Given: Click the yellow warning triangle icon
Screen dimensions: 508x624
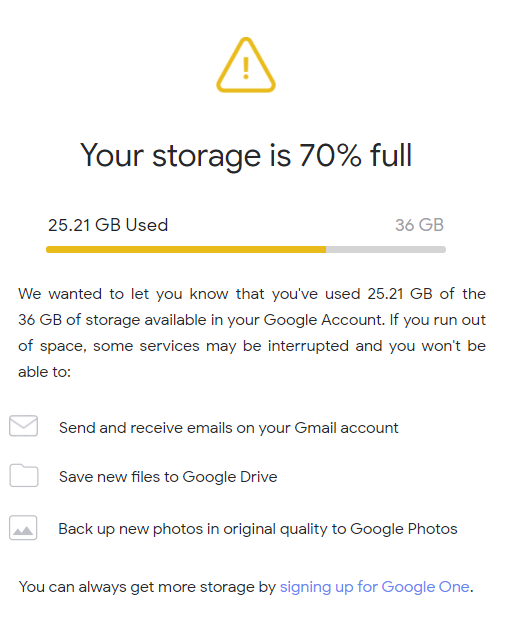Looking at the screenshot, I should tap(246, 65).
